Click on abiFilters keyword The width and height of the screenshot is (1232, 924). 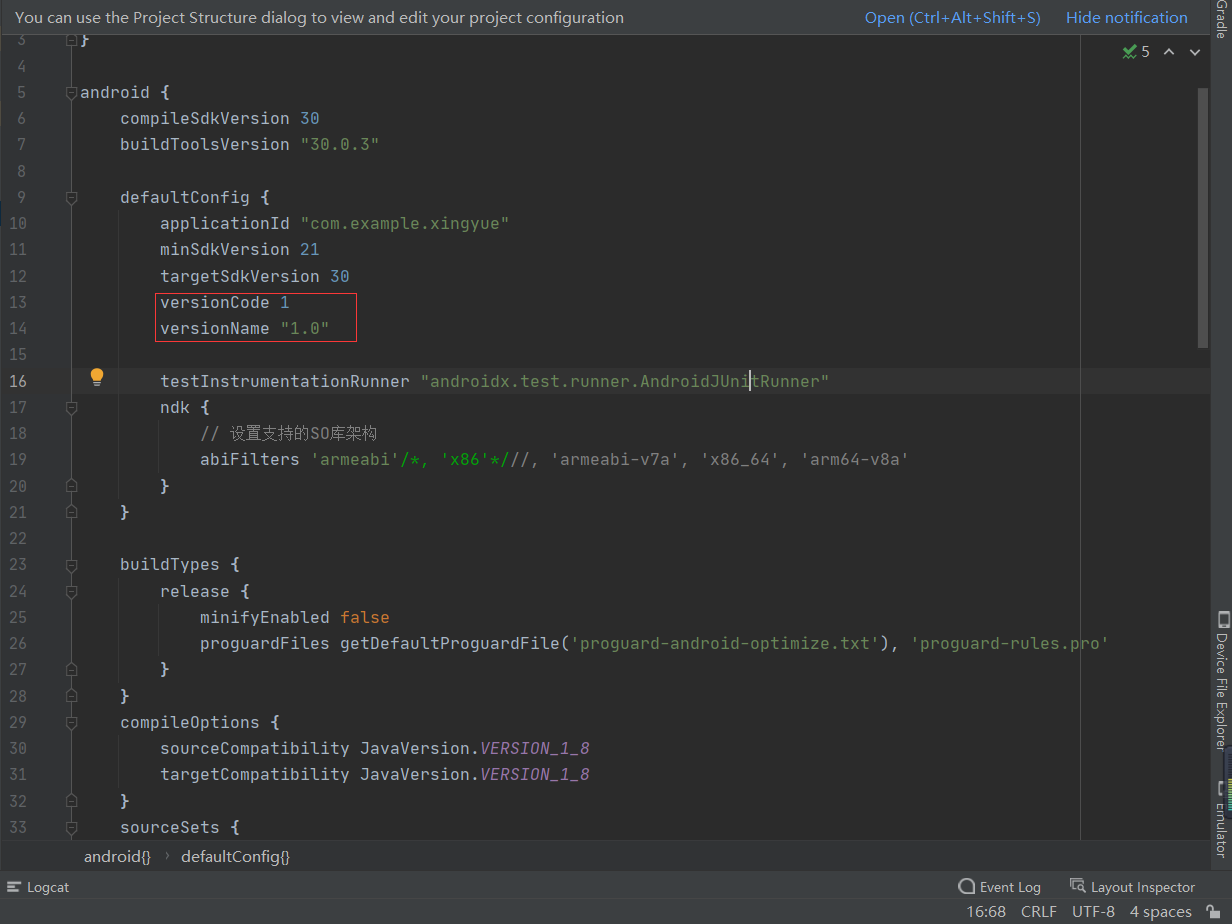click(x=250, y=460)
